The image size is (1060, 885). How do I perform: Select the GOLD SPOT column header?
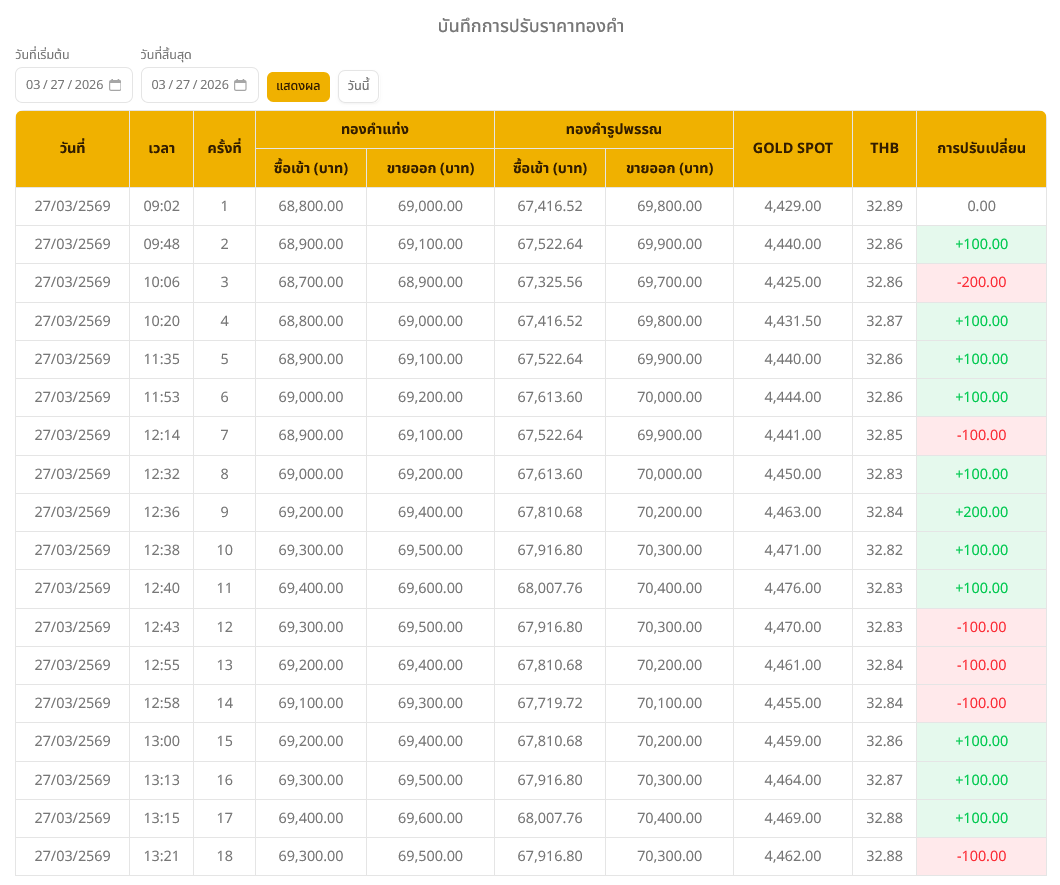(792, 149)
